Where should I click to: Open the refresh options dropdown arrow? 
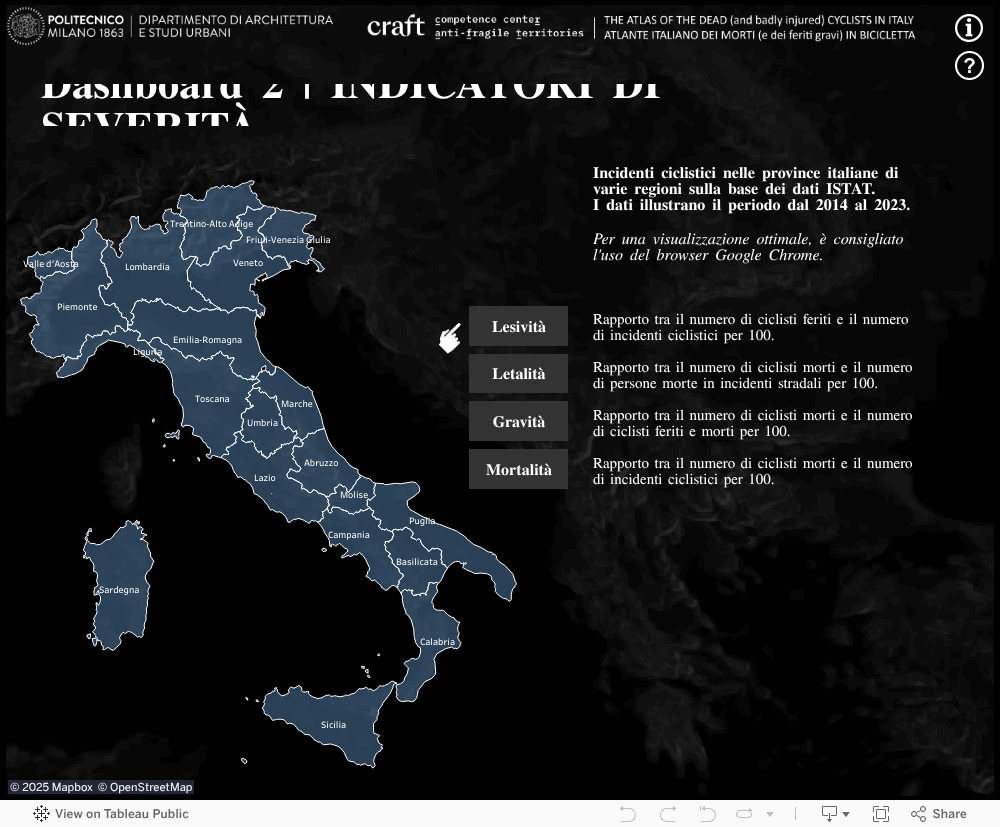click(769, 813)
